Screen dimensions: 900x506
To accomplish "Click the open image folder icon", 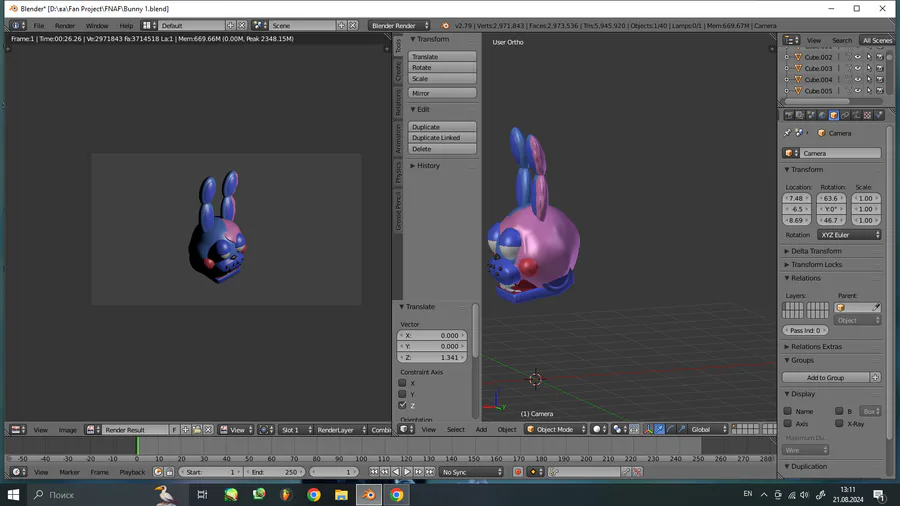I will point(197,430).
